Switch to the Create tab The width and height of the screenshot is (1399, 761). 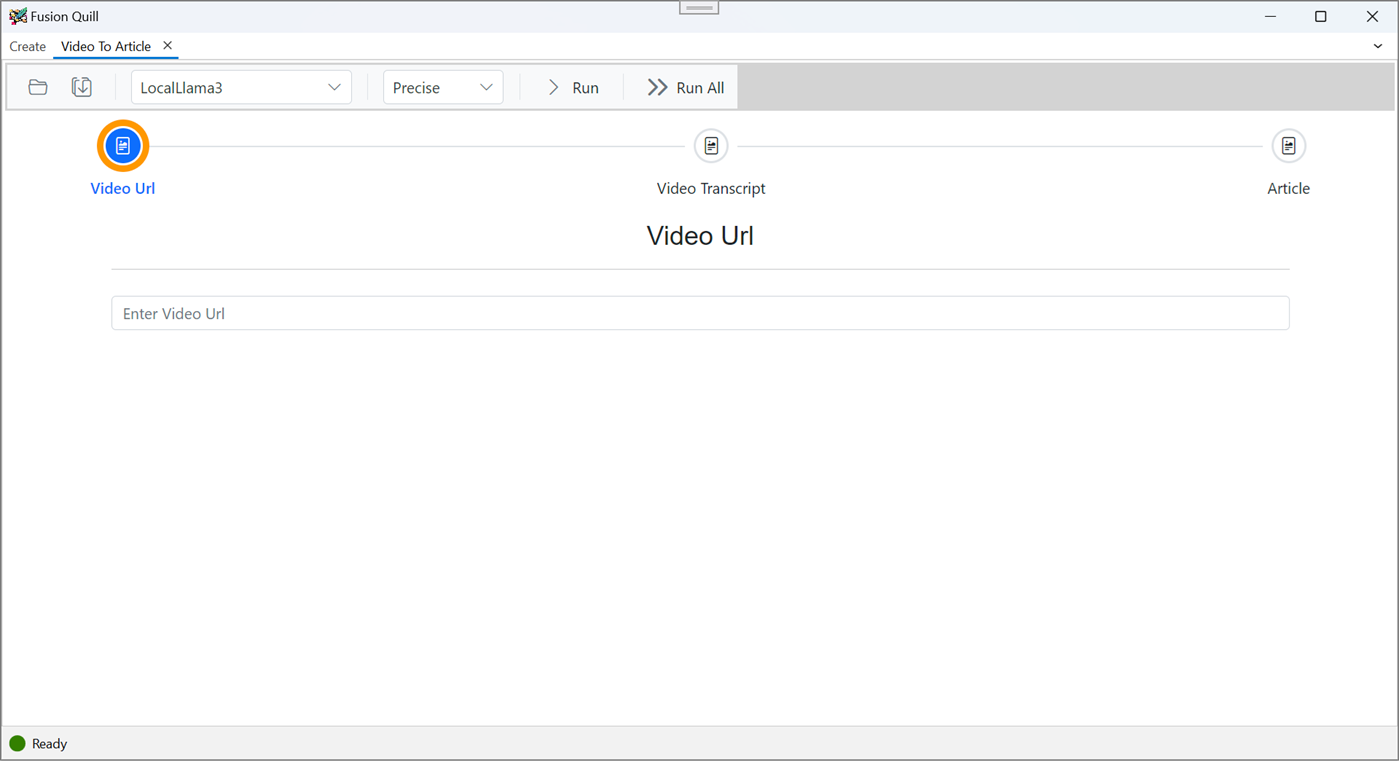[x=27, y=46]
